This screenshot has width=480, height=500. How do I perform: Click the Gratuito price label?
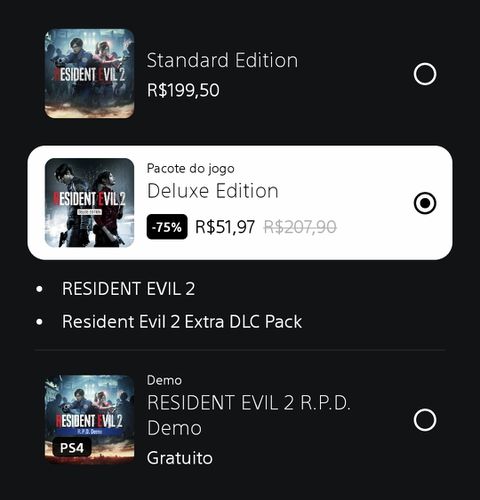click(180, 458)
